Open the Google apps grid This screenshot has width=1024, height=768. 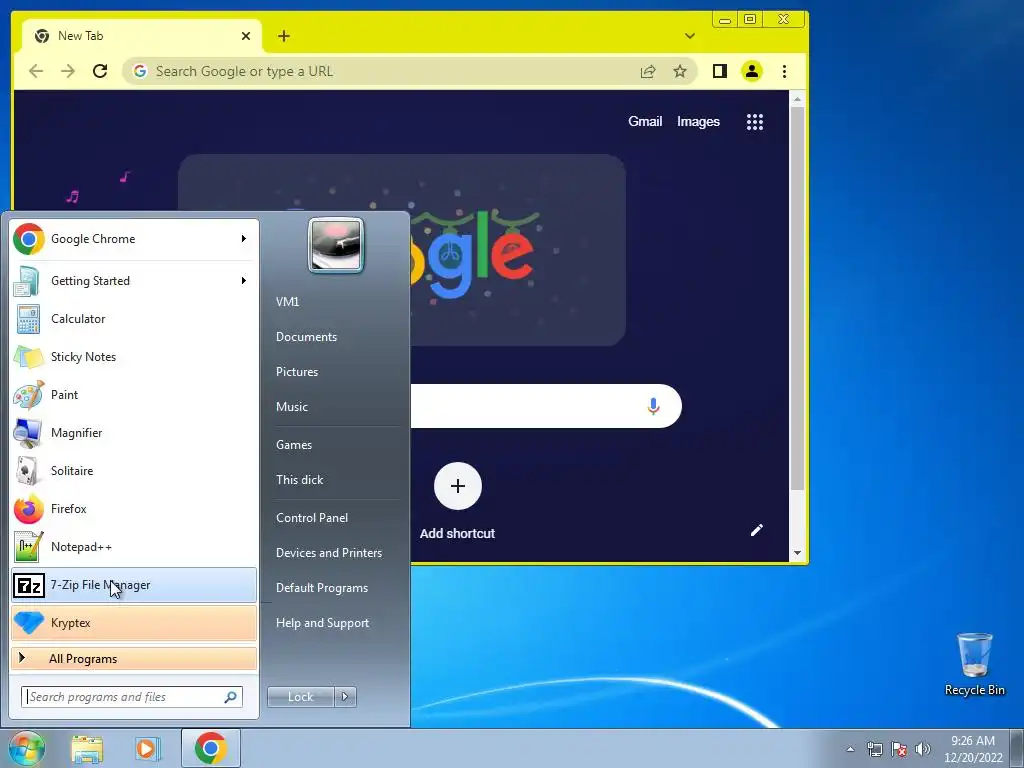point(755,121)
